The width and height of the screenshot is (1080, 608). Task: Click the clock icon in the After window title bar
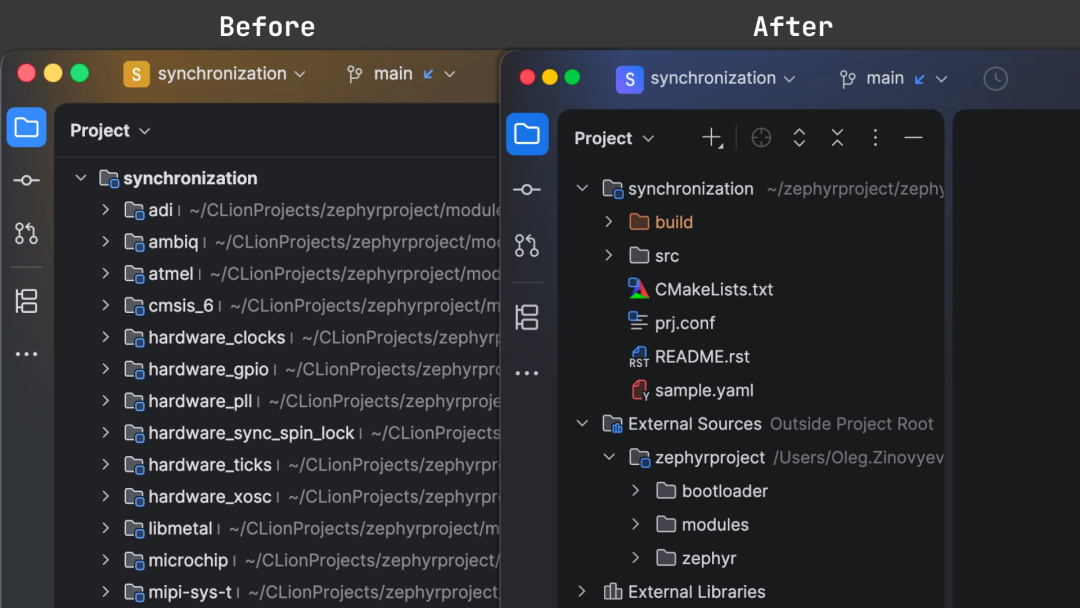[x=995, y=78]
